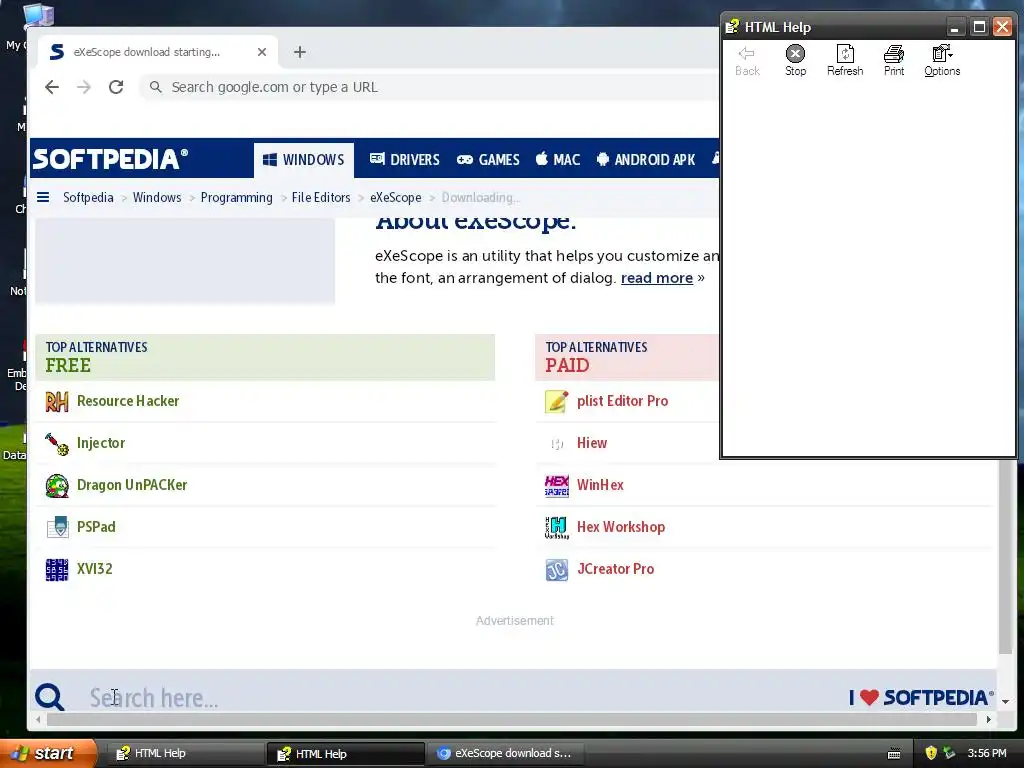The width and height of the screenshot is (1024, 768).
Task: Click vertical scrollbar down arrow
Action: [1006, 701]
